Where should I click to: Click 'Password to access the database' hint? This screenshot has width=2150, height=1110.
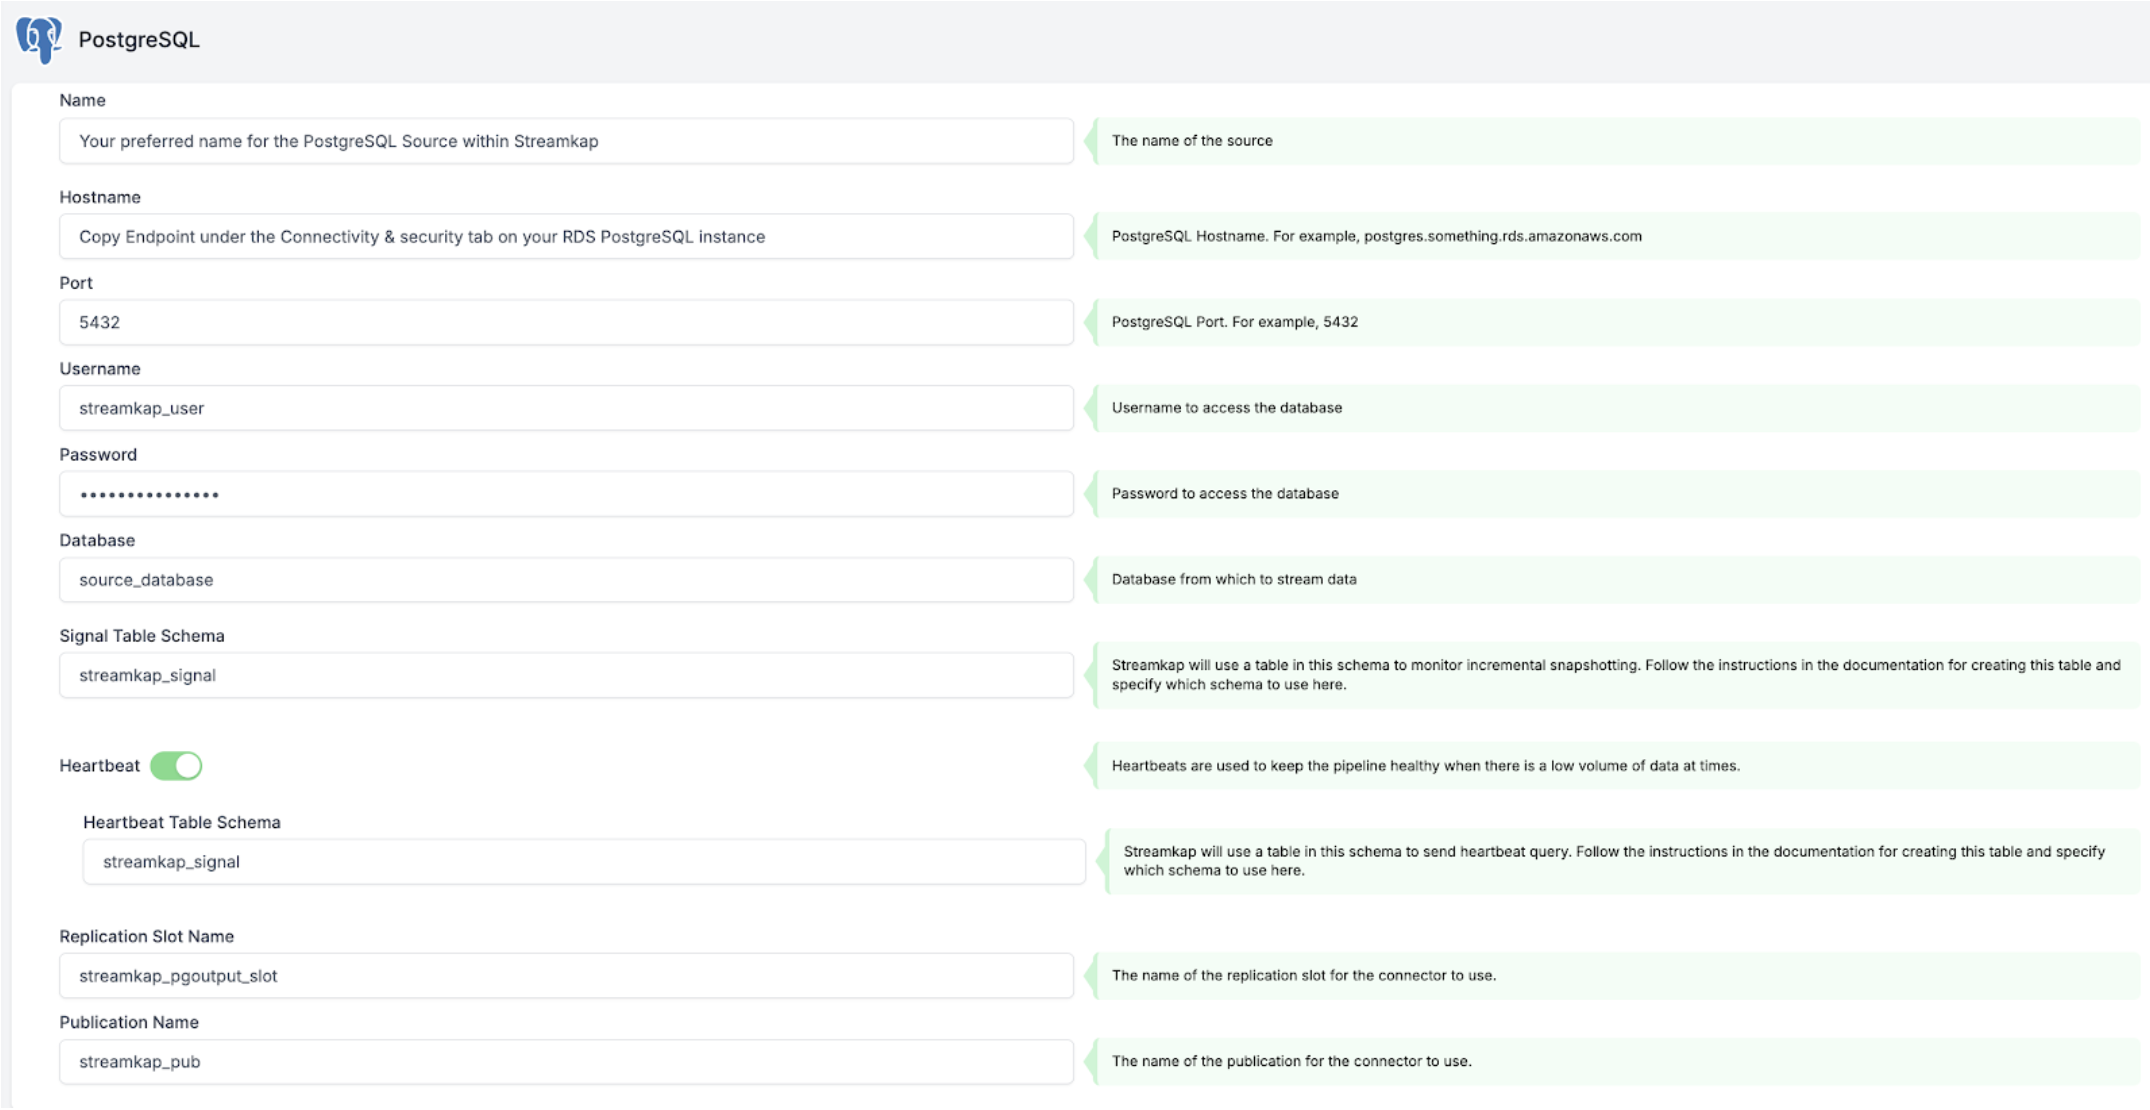pyautogui.click(x=1224, y=494)
